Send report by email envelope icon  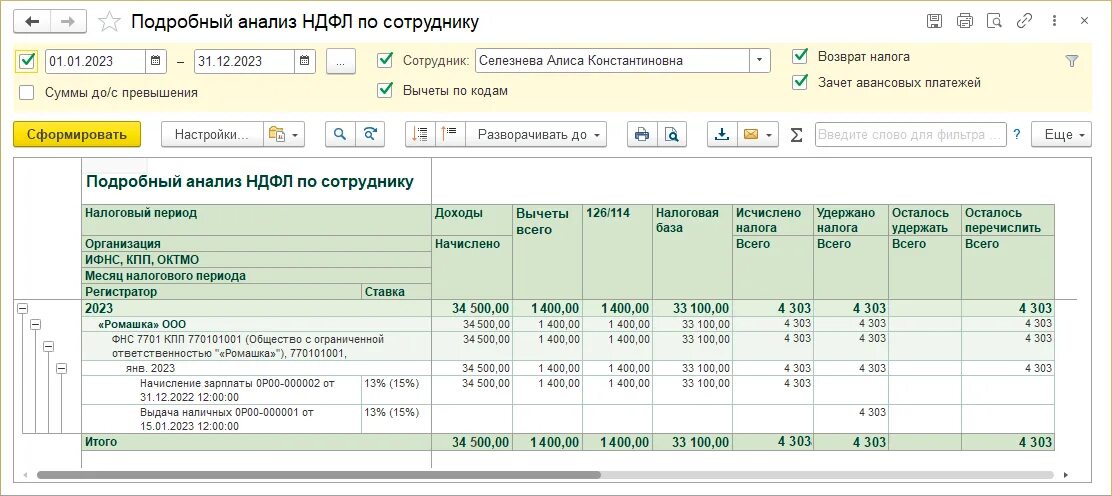751,134
